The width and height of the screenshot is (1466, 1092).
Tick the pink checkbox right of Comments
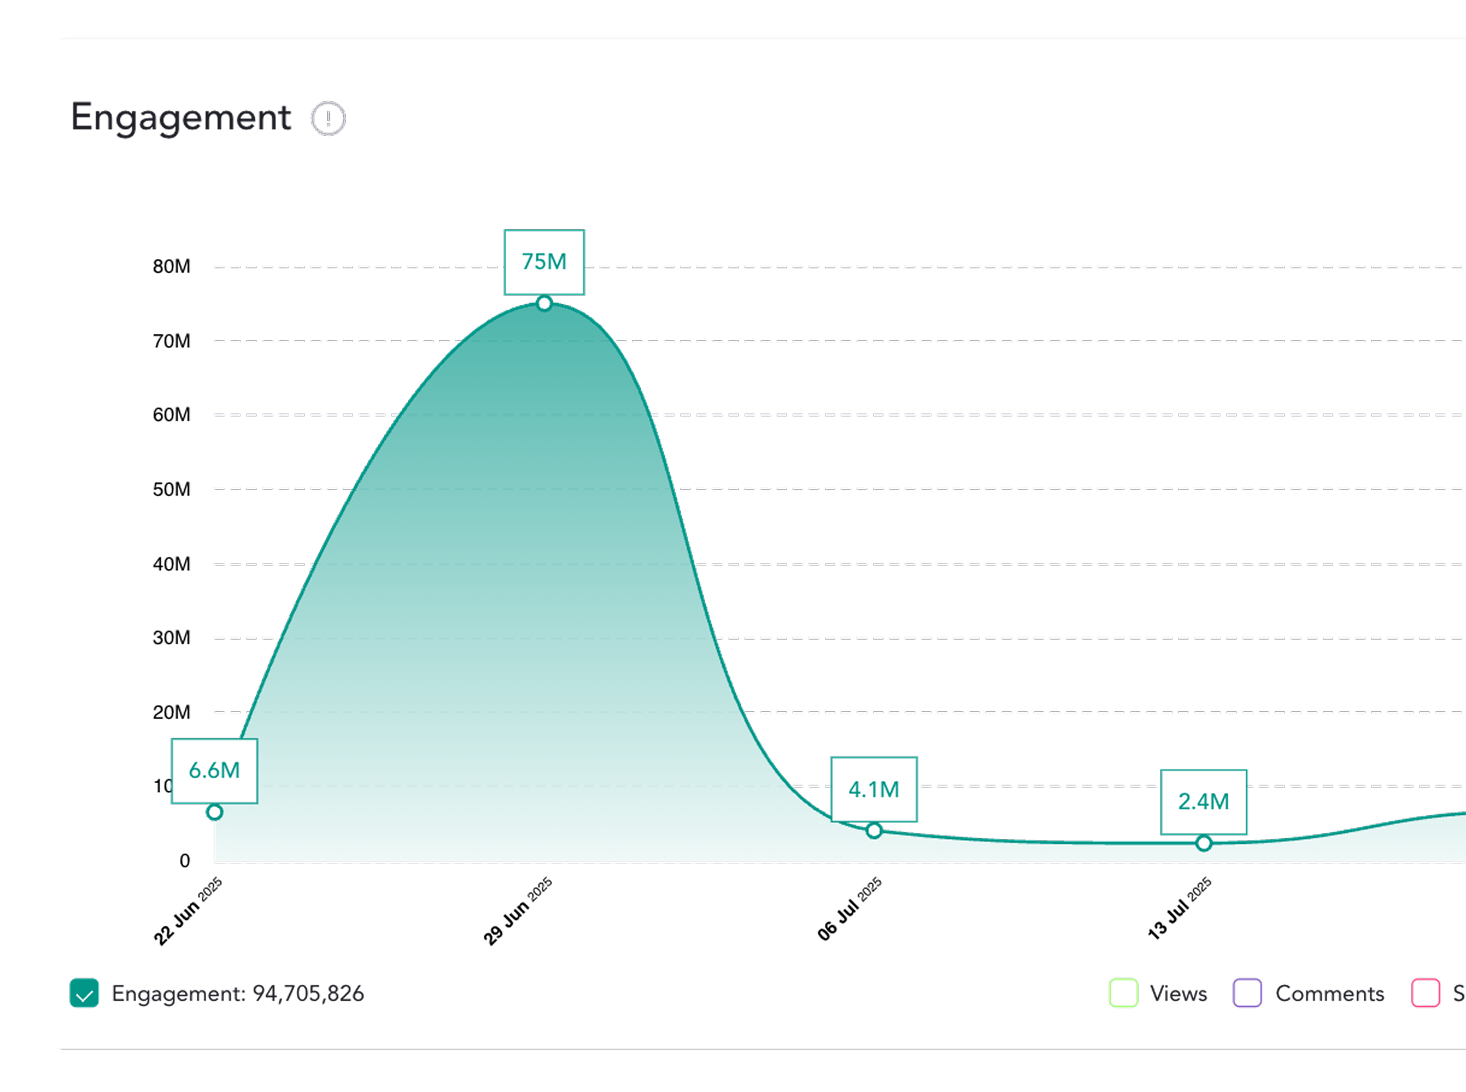(1425, 993)
